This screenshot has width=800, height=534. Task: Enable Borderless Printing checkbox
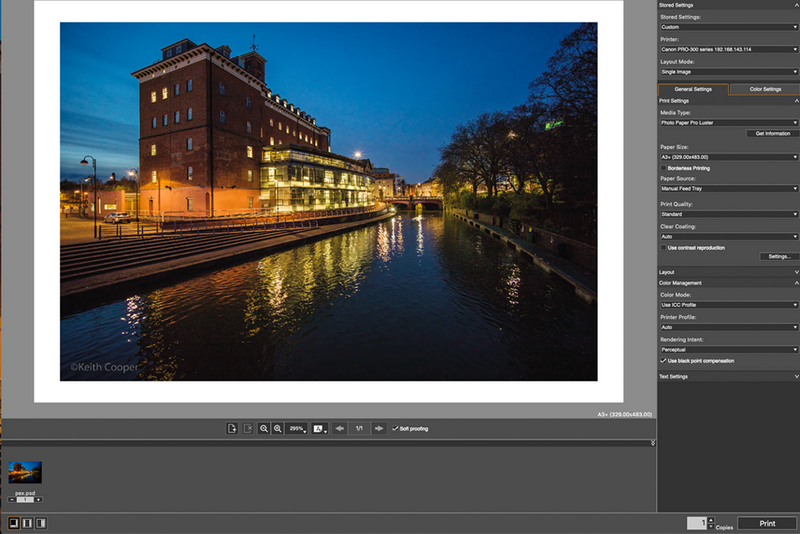tap(663, 168)
